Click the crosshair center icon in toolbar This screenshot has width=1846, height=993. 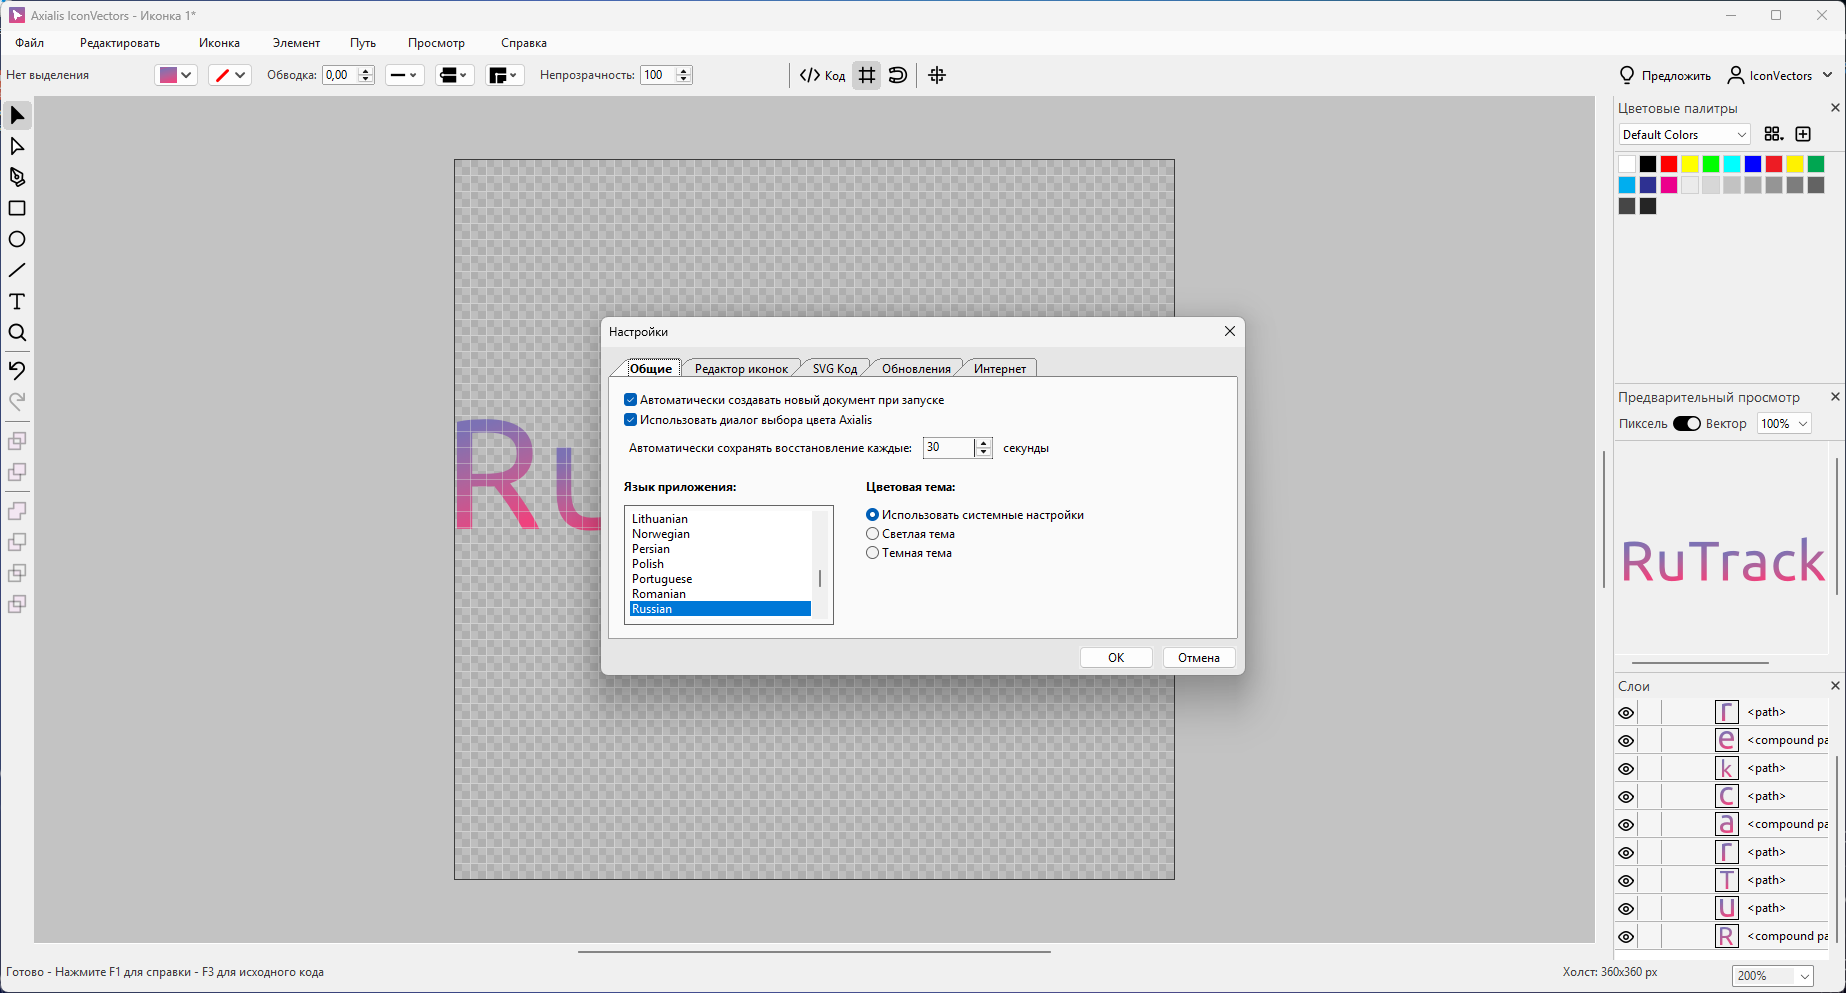click(937, 75)
